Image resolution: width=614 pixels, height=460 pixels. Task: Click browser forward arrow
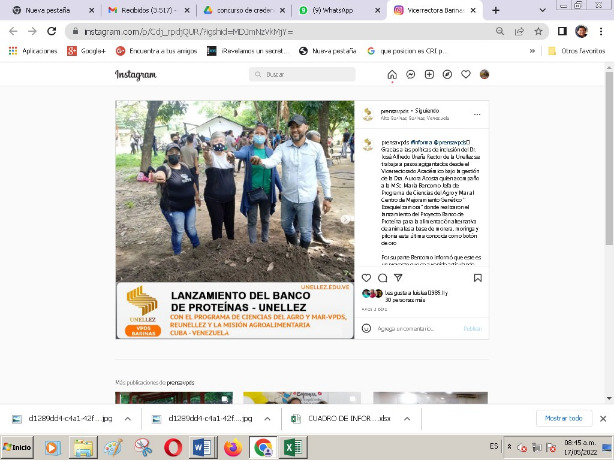click(32, 31)
